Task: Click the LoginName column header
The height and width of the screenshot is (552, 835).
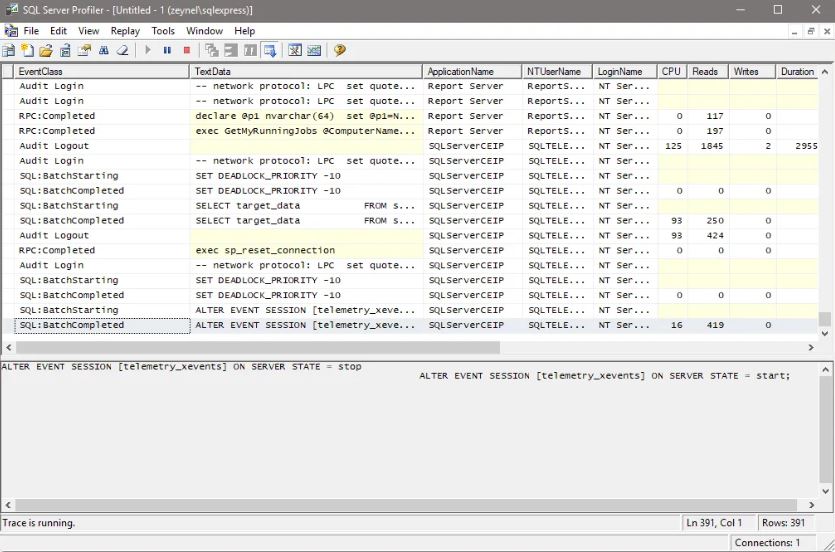Action: [x=625, y=71]
